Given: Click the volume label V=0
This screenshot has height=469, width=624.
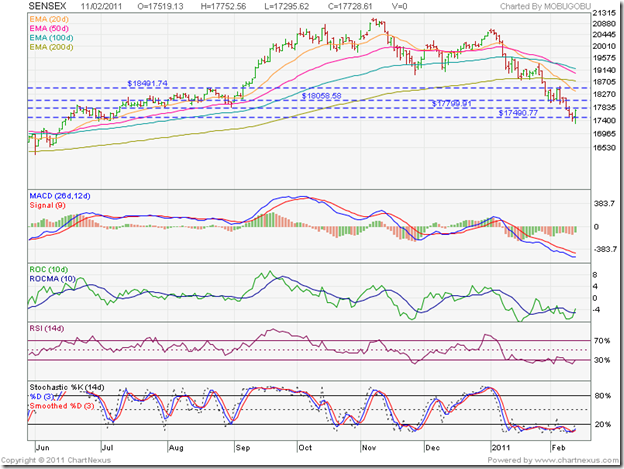Looking at the screenshot, I should [x=399, y=6].
